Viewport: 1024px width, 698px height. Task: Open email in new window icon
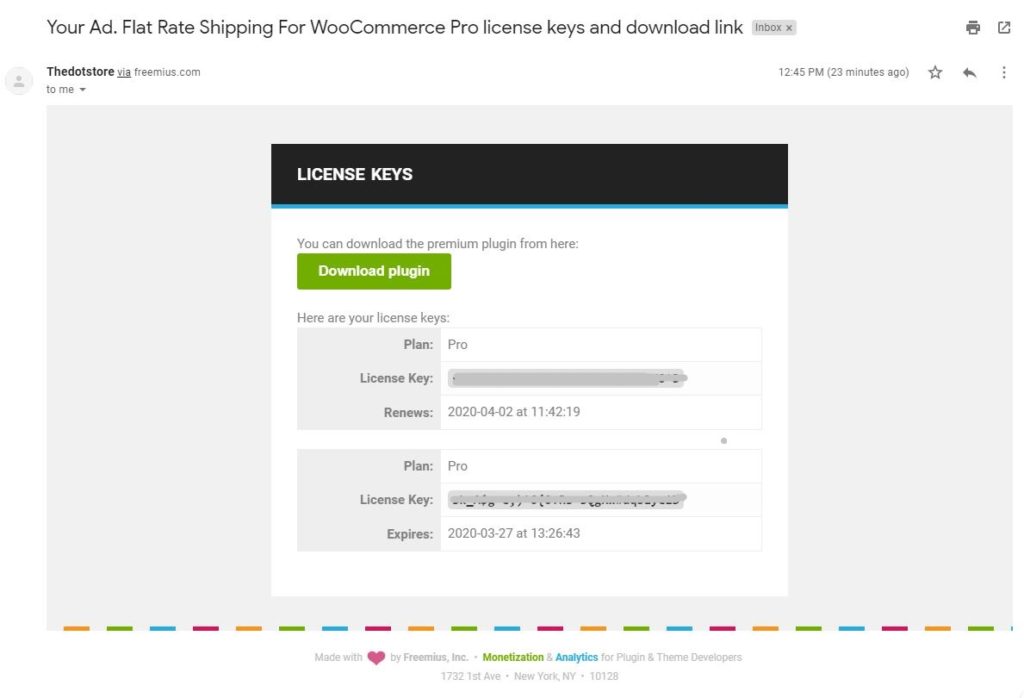pos(1004,27)
